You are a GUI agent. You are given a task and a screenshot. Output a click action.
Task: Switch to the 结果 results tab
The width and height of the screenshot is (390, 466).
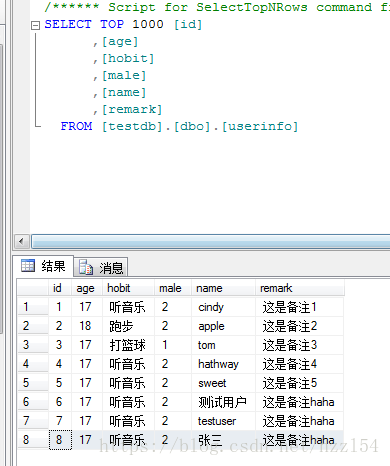44,266
